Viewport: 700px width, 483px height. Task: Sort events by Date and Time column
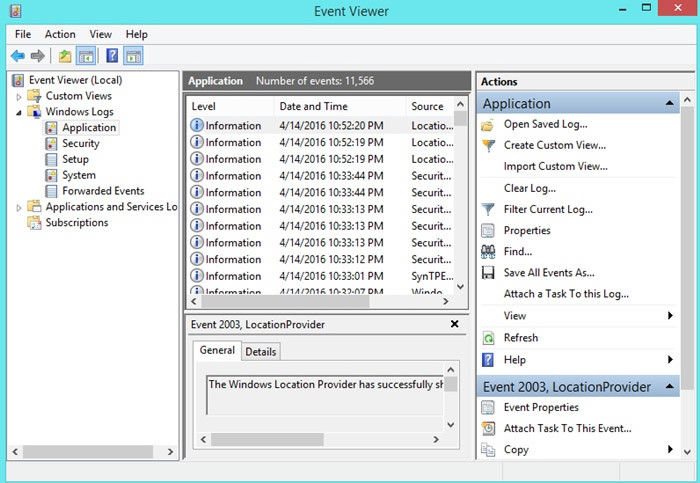tap(314, 106)
